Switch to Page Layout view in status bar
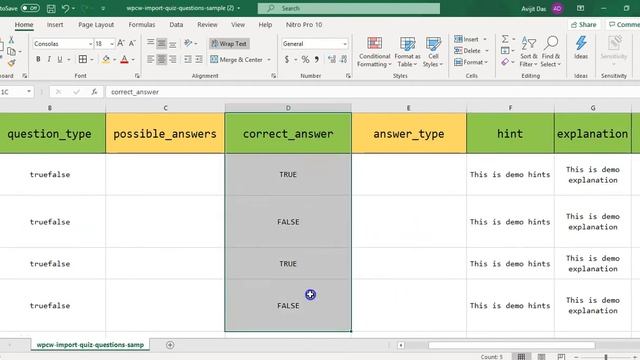This screenshot has height=360, width=640. click(541, 357)
